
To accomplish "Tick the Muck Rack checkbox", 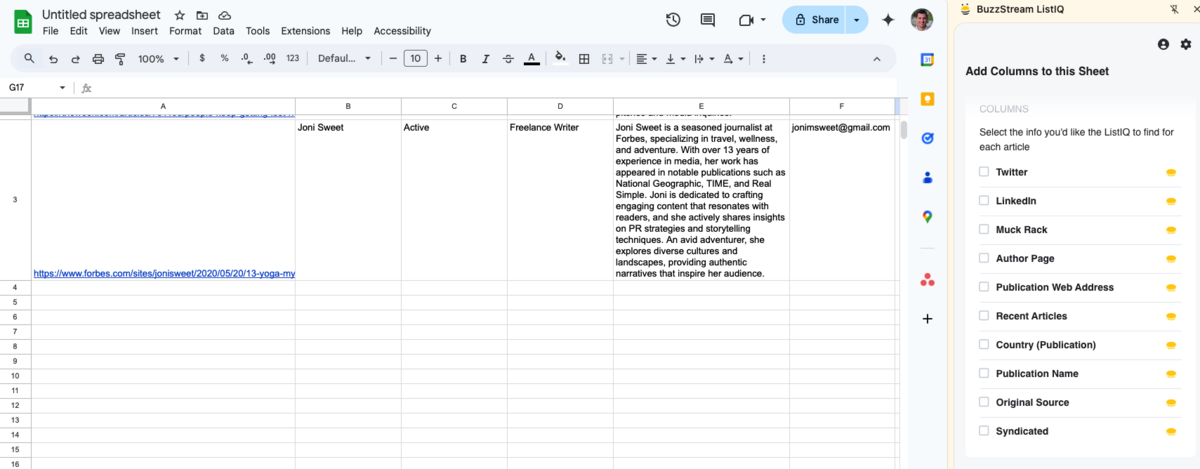I will 984,230.
